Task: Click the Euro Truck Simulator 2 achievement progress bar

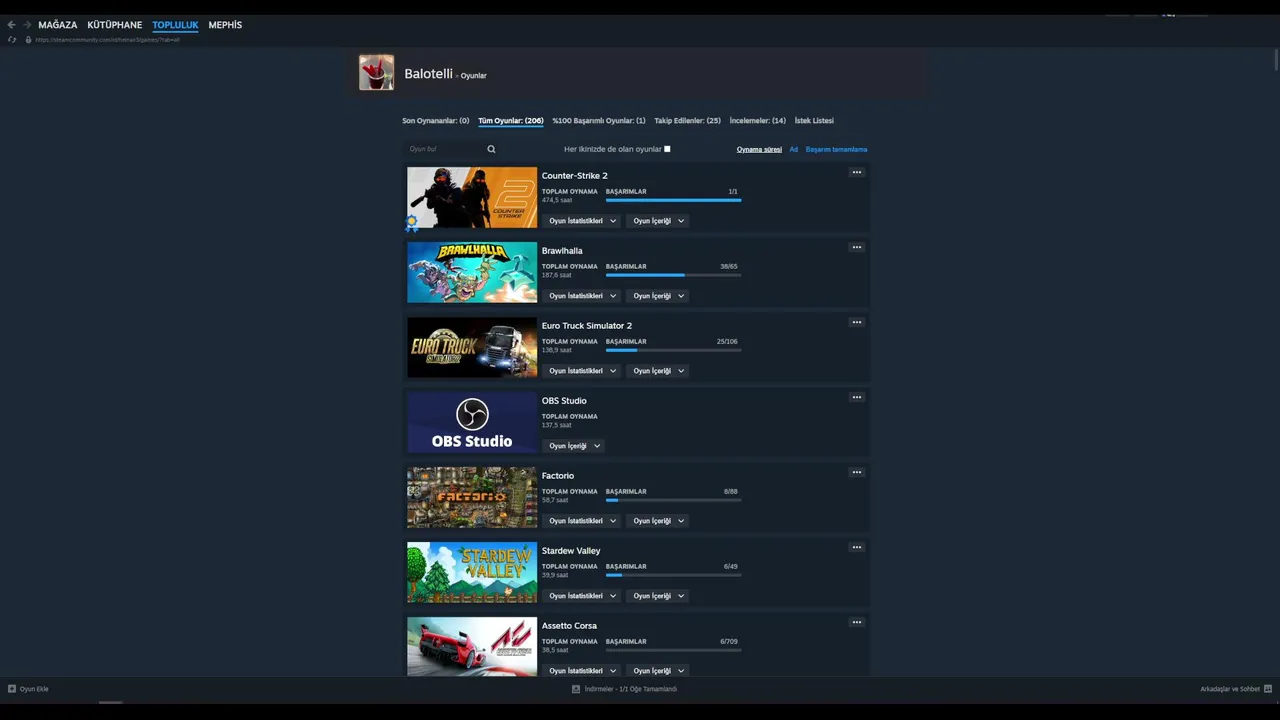Action: pyautogui.click(x=674, y=350)
